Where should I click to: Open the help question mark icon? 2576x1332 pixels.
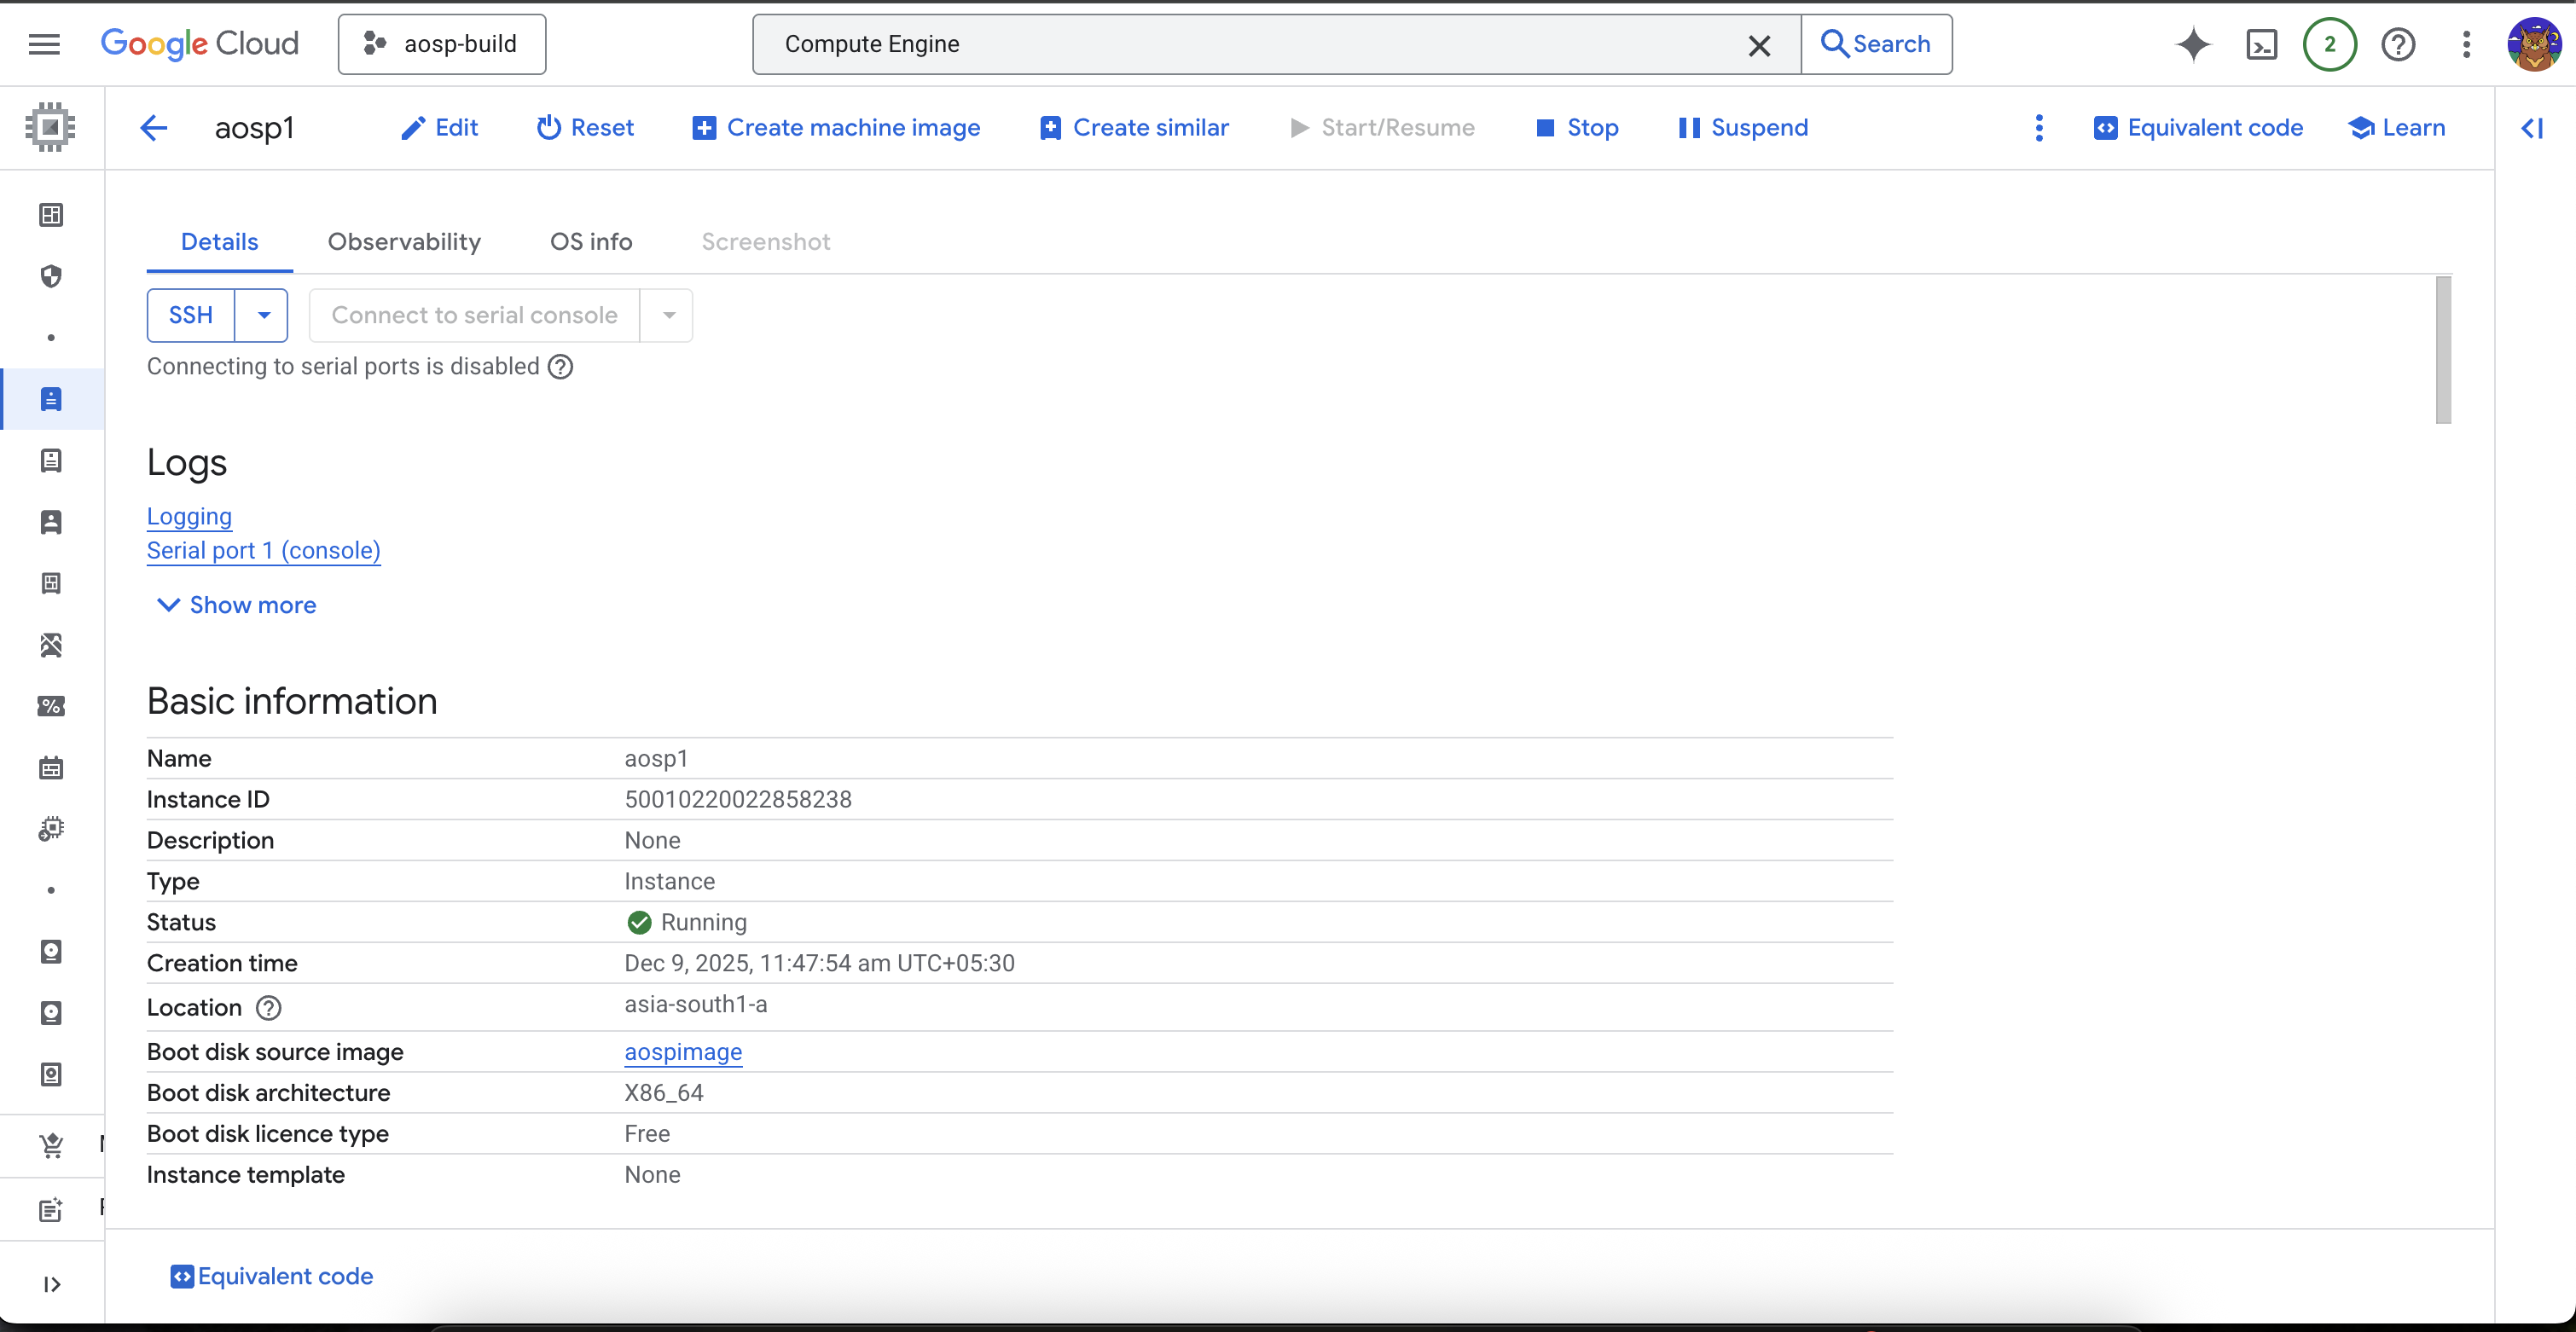pyautogui.click(x=2397, y=44)
